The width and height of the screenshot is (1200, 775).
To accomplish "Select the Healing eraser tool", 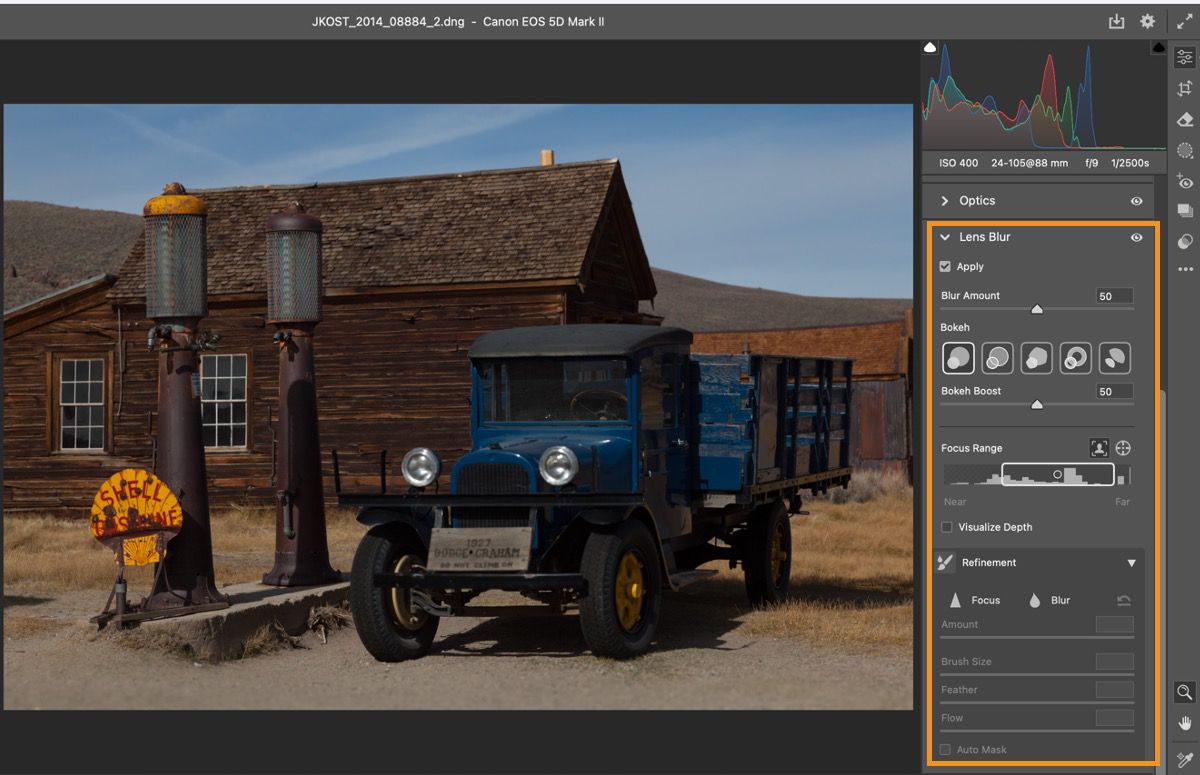I will click(x=1185, y=120).
